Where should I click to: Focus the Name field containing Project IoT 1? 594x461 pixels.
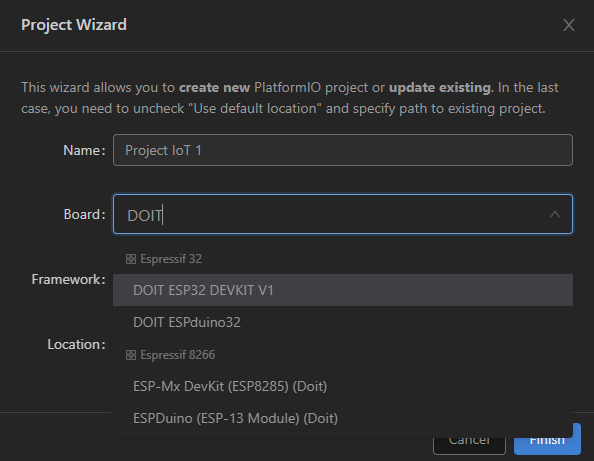point(343,150)
